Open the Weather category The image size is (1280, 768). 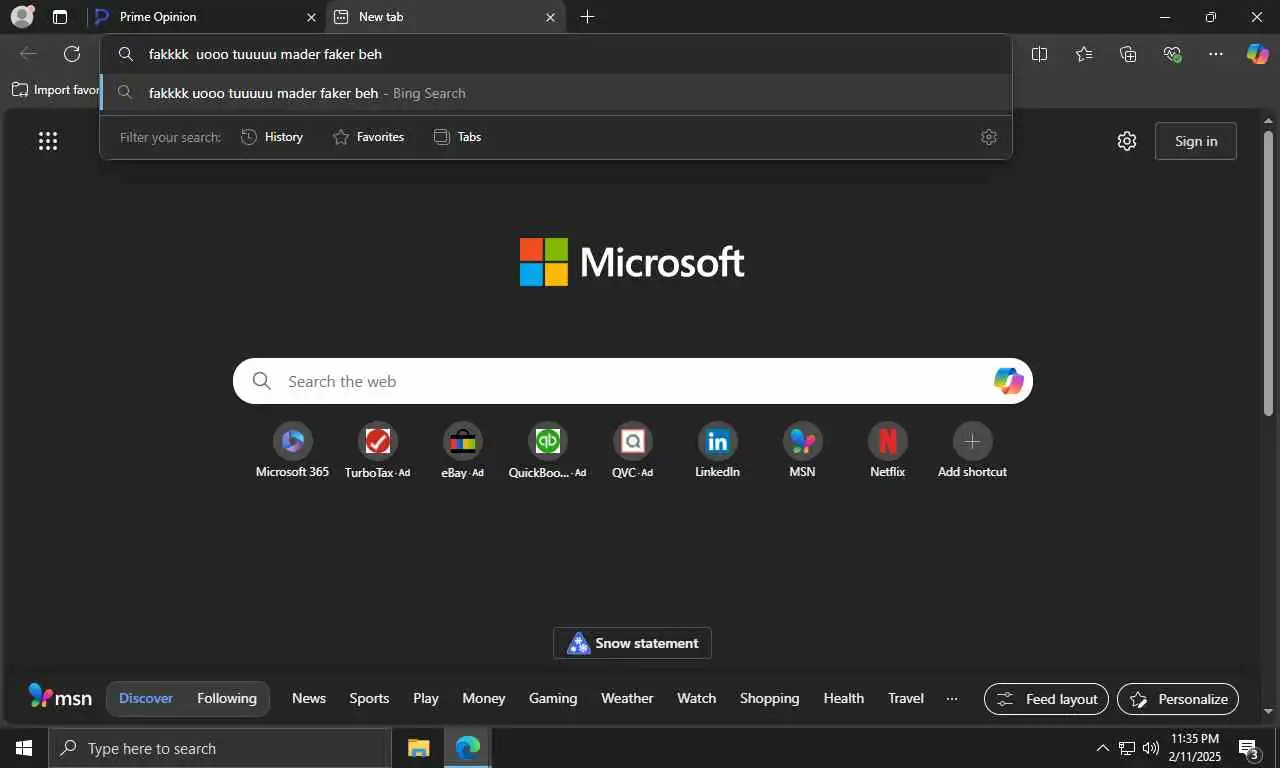[x=627, y=698]
